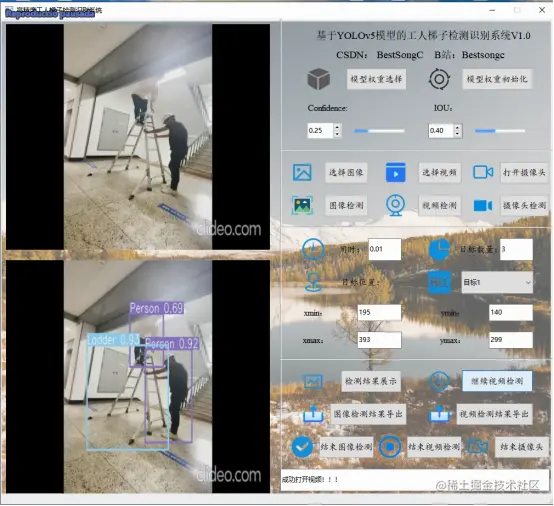The height and width of the screenshot is (506, 554).
Task: Click the blue square icon beside 目标1 dropdown
Action: pos(439,282)
